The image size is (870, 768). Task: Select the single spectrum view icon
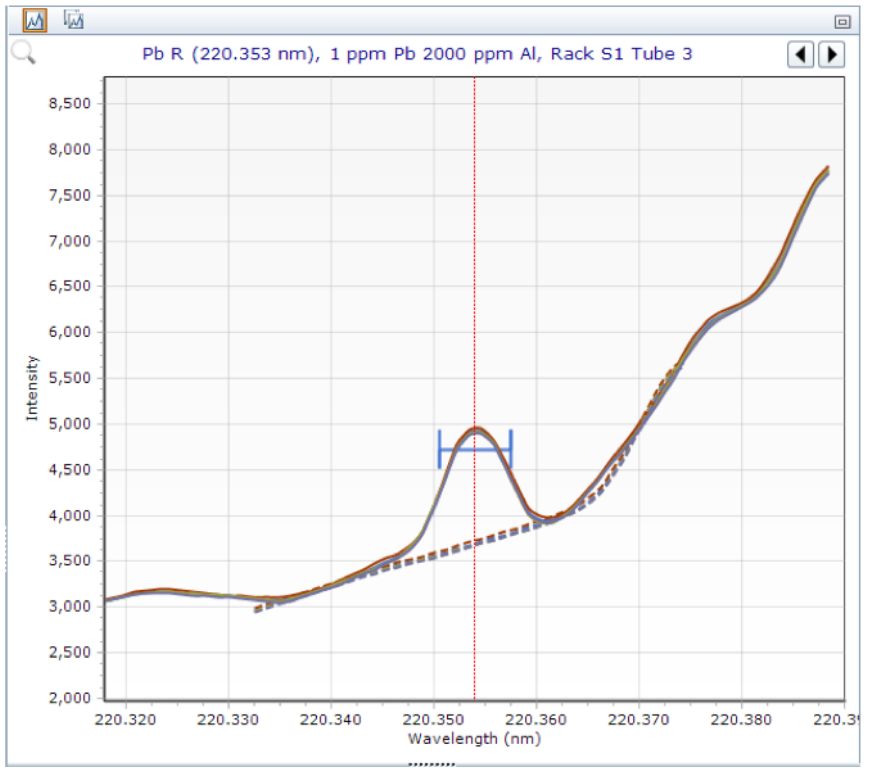[x=34, y=21]
